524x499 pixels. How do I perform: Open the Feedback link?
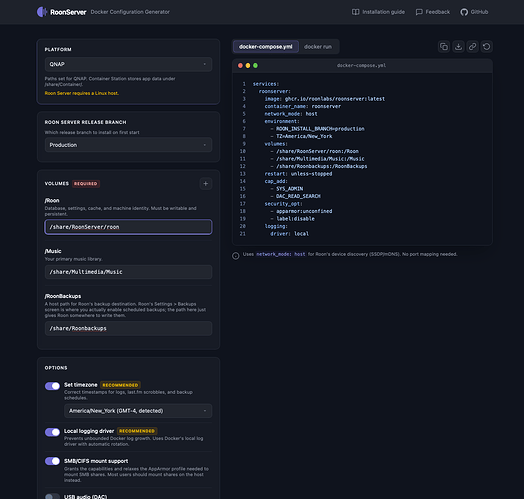click(x=433, y=12)
